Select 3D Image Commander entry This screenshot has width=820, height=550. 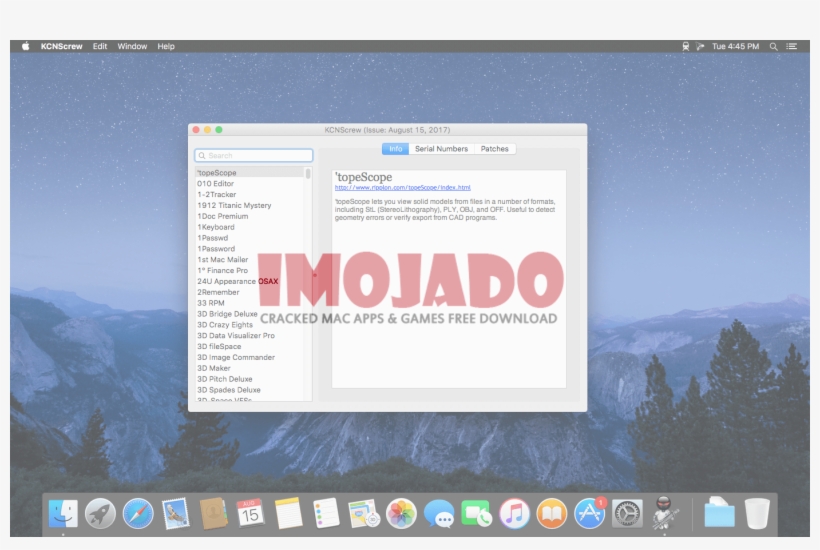[250, 358]
